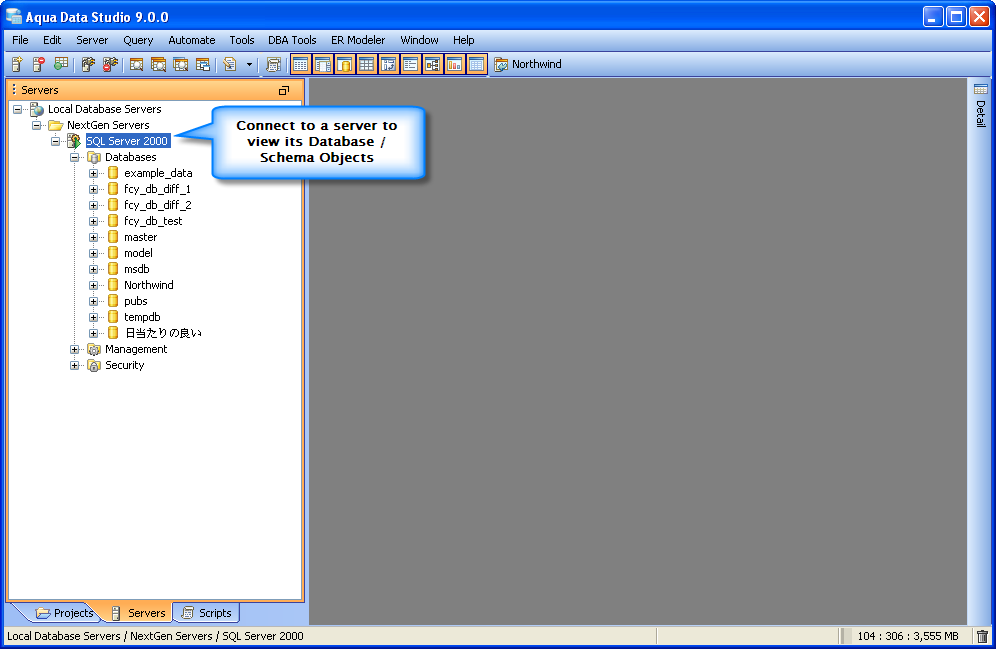The image size is (996, 649).
Task: Click the second magnifier query window icon
Action: tap(158, 64)
